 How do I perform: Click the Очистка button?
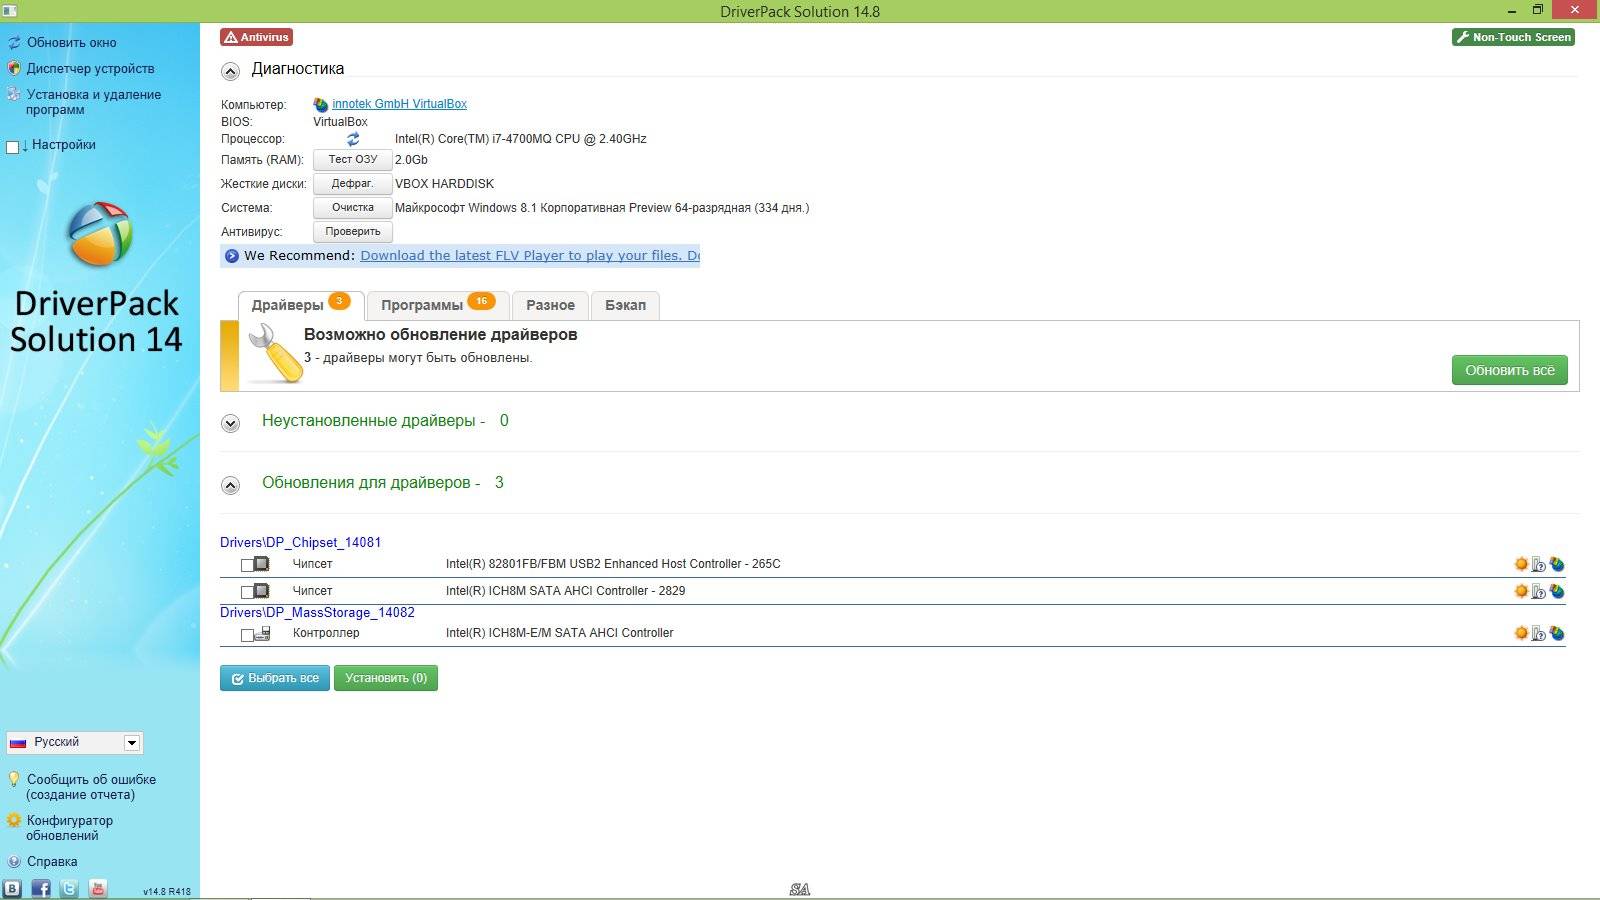click(353, 208)
